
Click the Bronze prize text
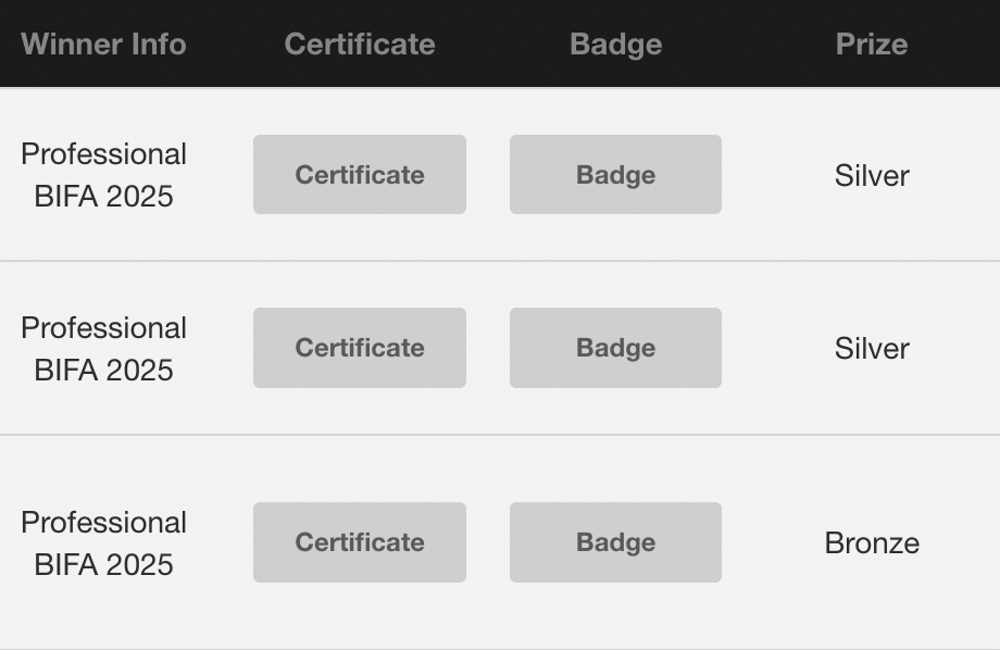click(871, 543)
